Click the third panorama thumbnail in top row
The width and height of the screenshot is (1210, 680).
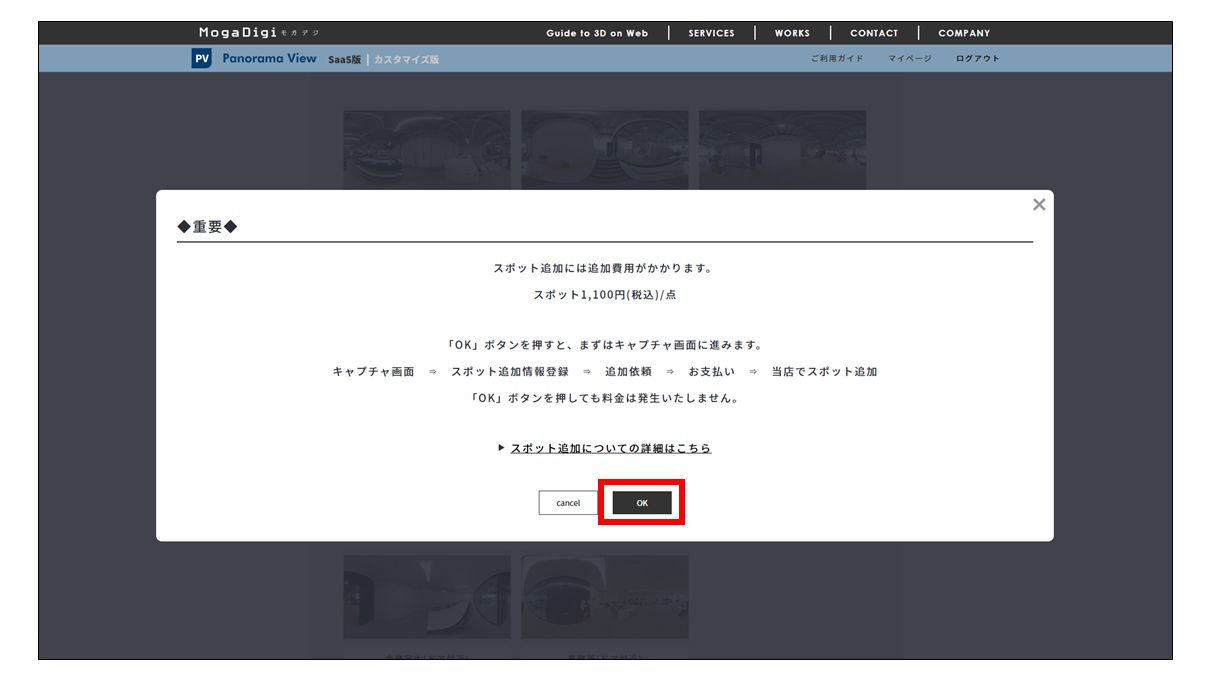click(x=783, y=150)
